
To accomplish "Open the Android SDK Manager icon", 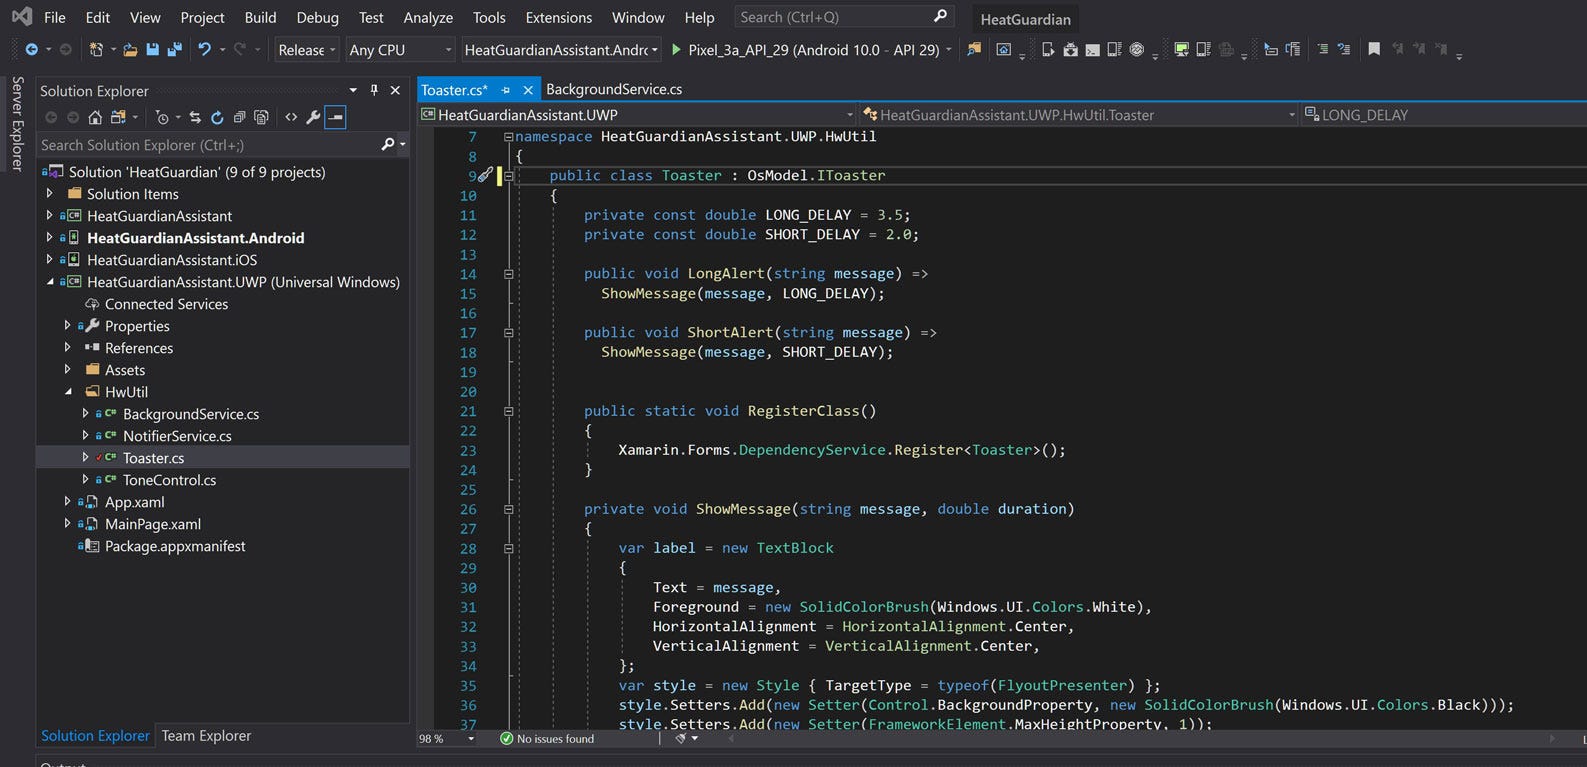I will (x=1070, y=49).
